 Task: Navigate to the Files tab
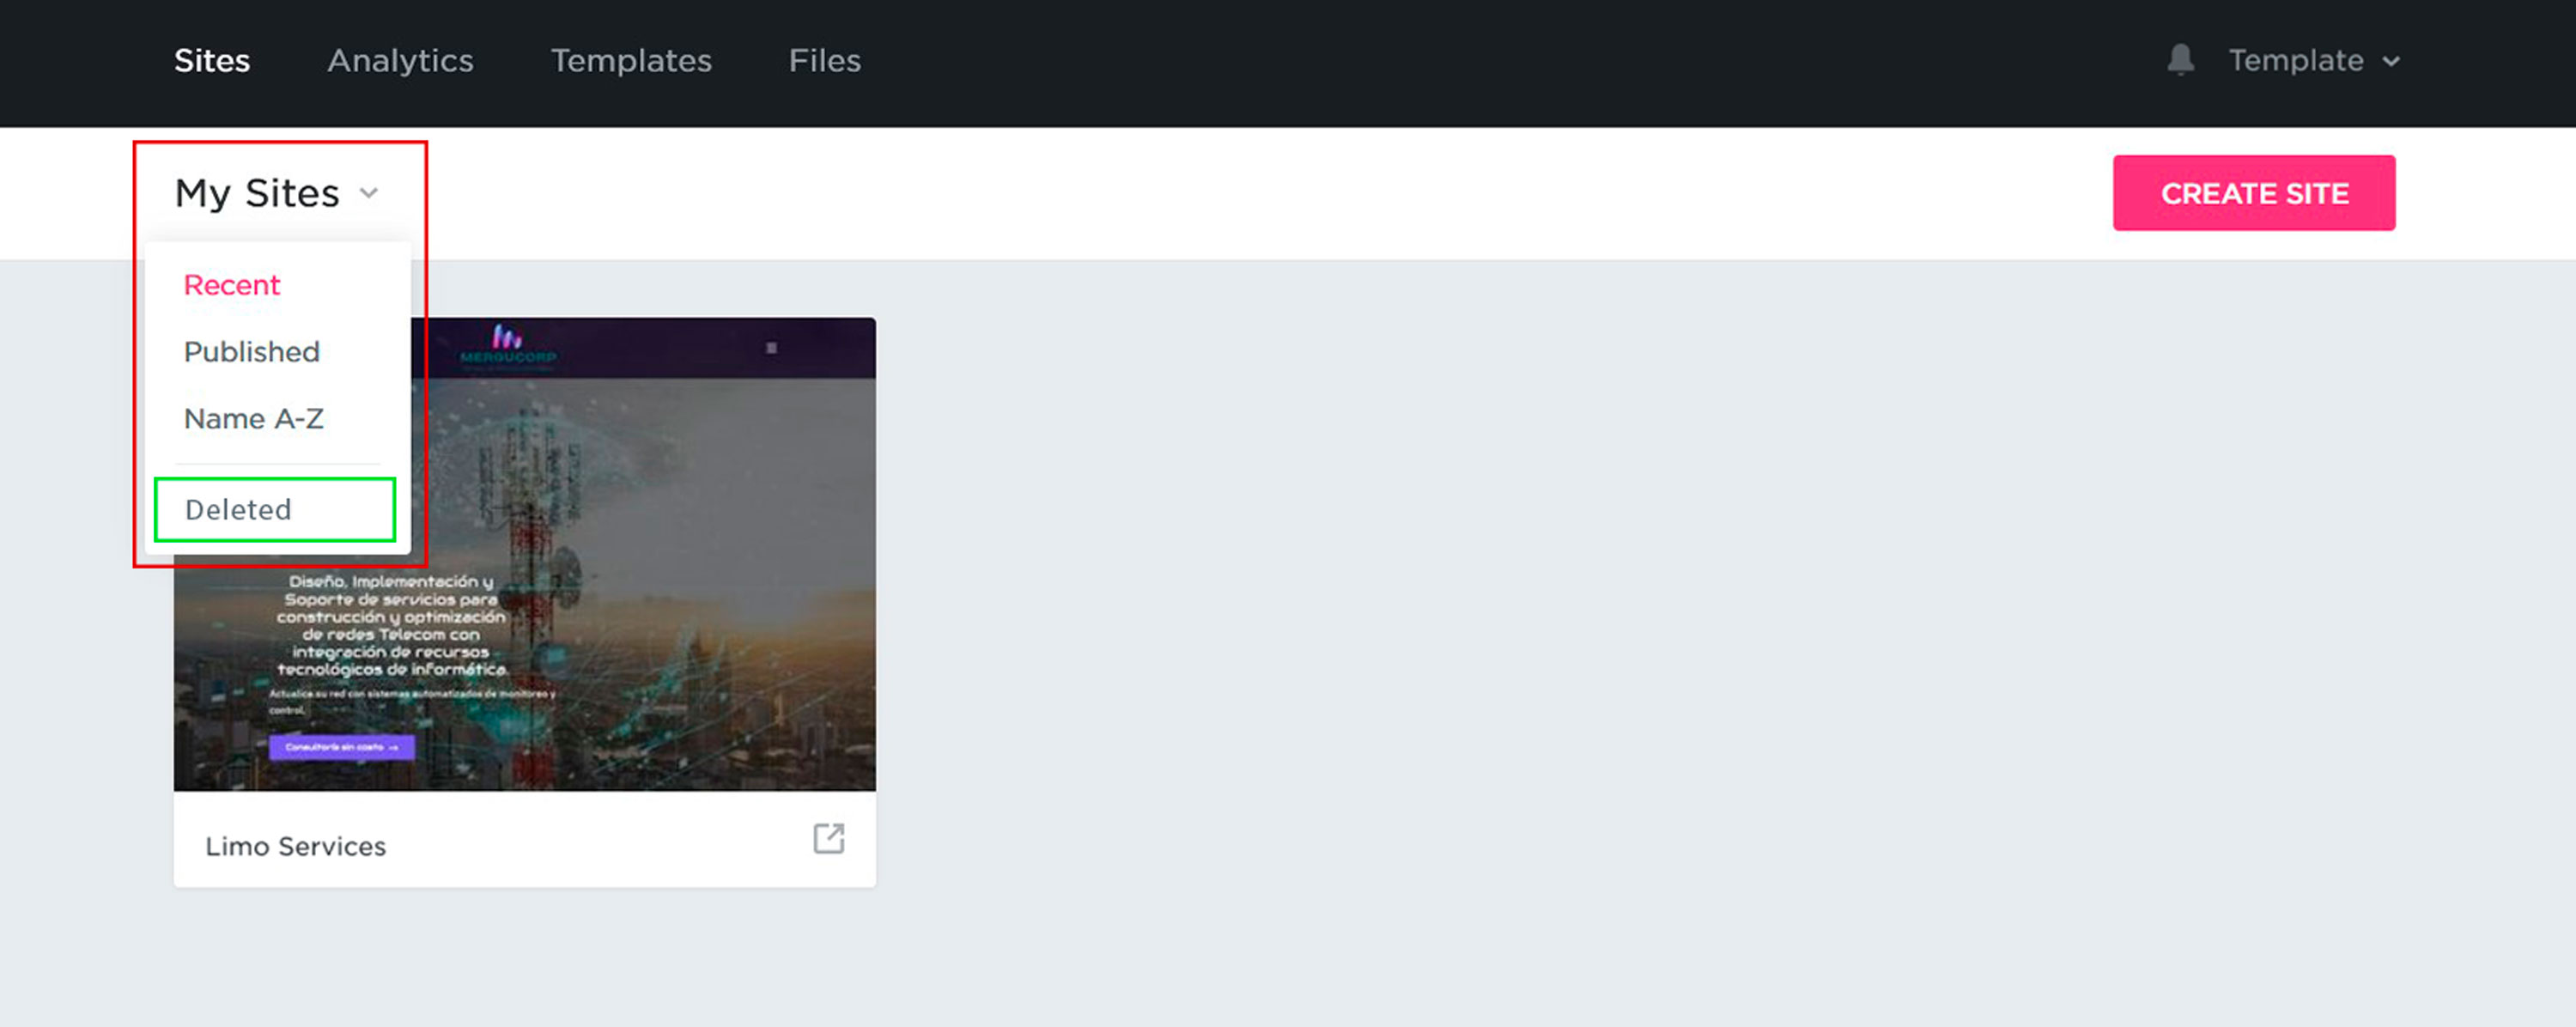click(824, 61)
